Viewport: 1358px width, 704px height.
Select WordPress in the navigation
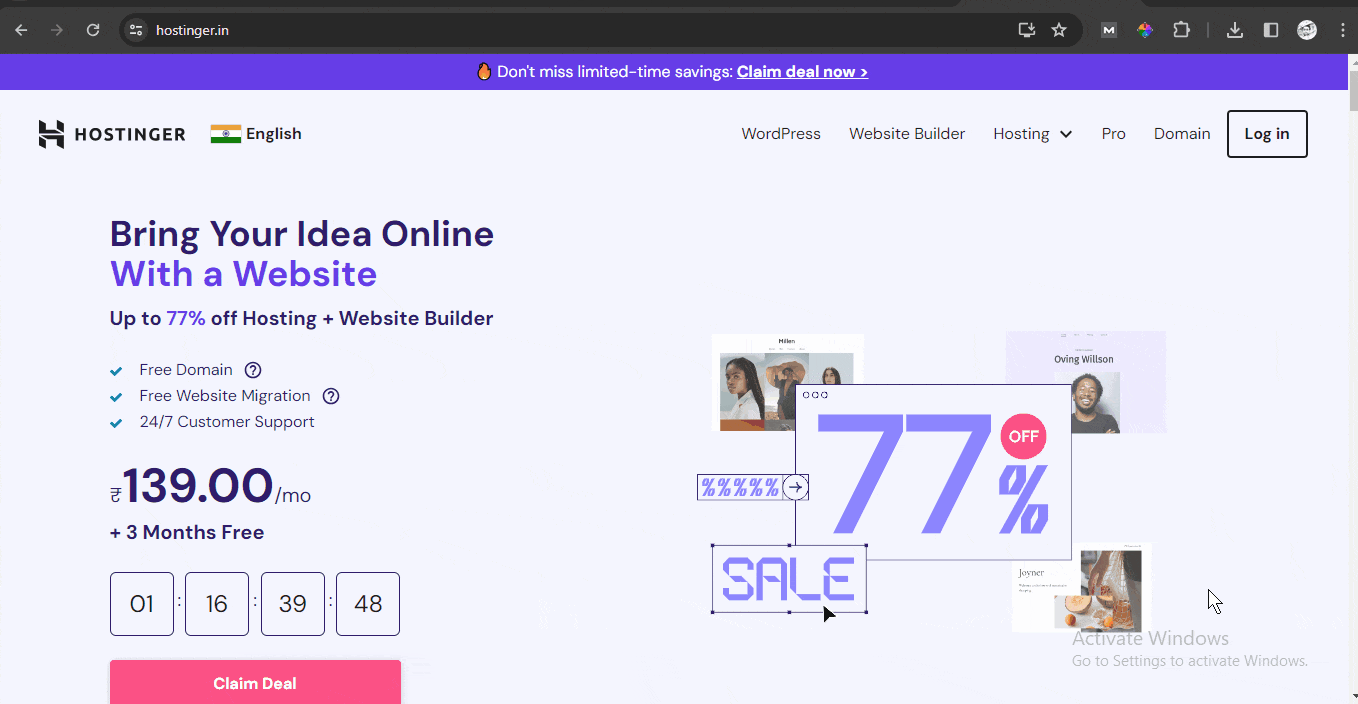pyautogui.click(x=780, y=133)
